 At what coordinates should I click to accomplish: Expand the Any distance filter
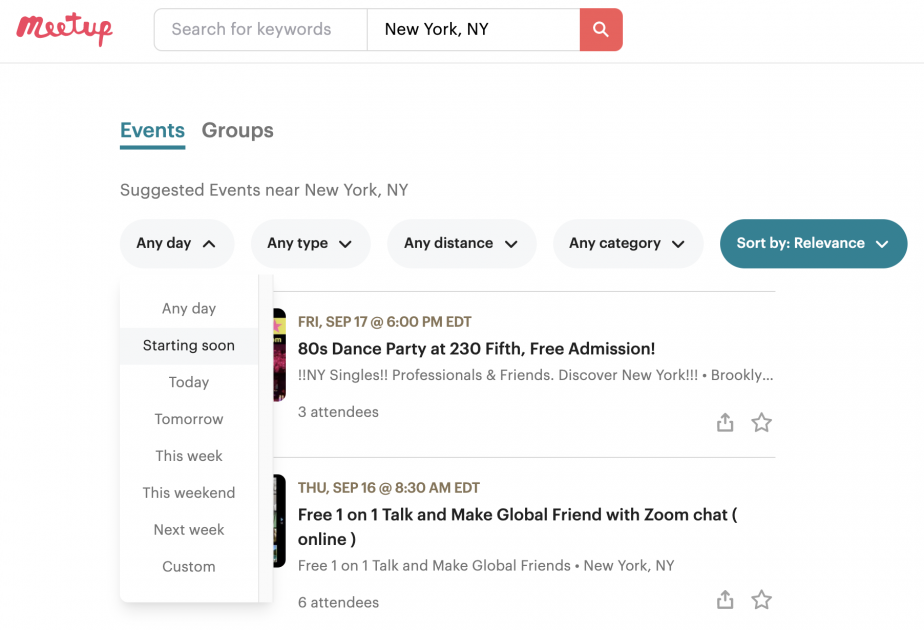[461, 243]
